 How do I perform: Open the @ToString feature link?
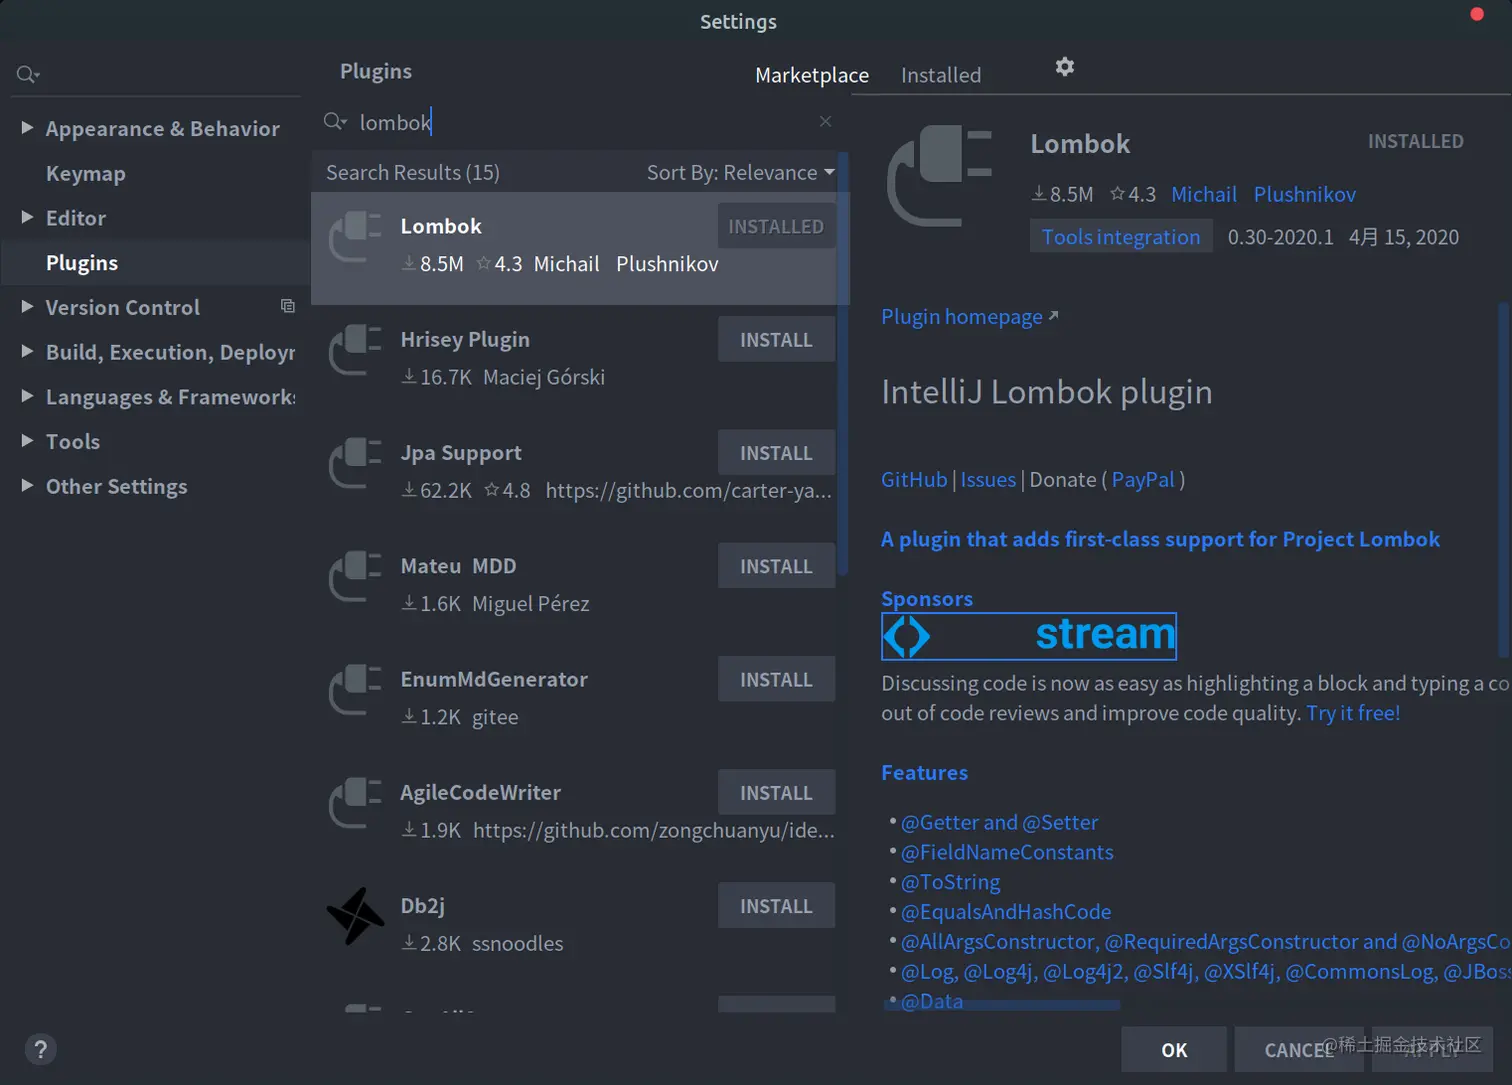950,882
